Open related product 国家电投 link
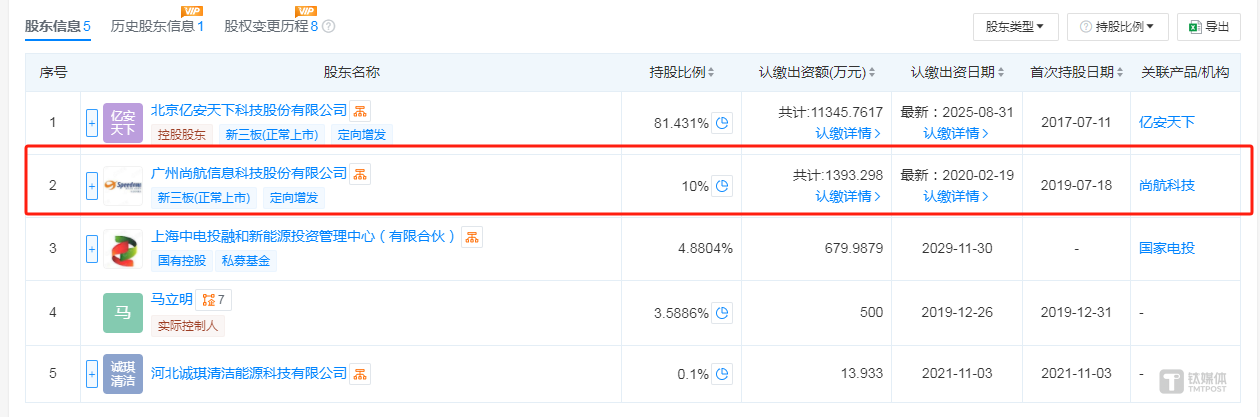This screenshot has height=417, width=1260. coord(1167,249)
